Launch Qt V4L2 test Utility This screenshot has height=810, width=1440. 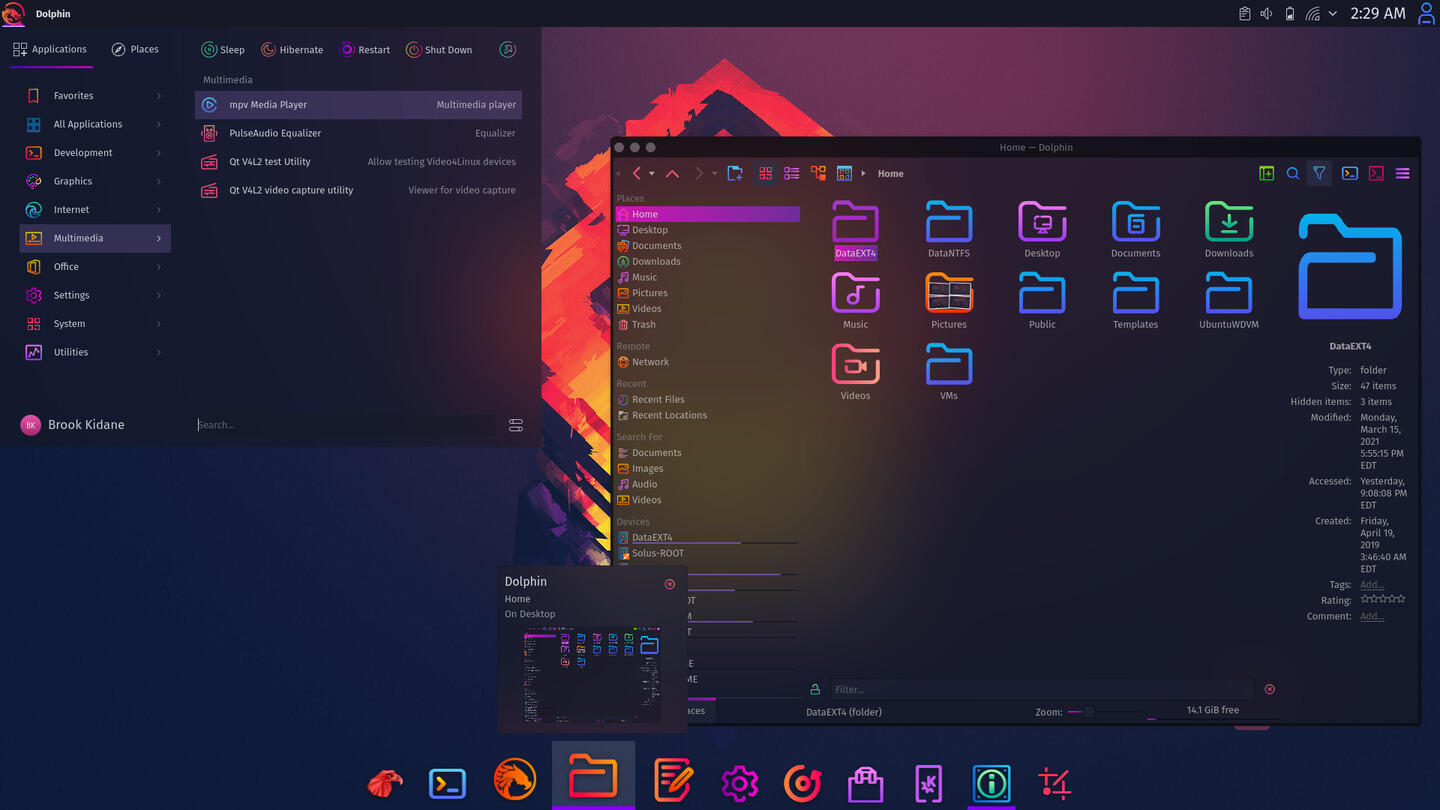tap(358, 162)
